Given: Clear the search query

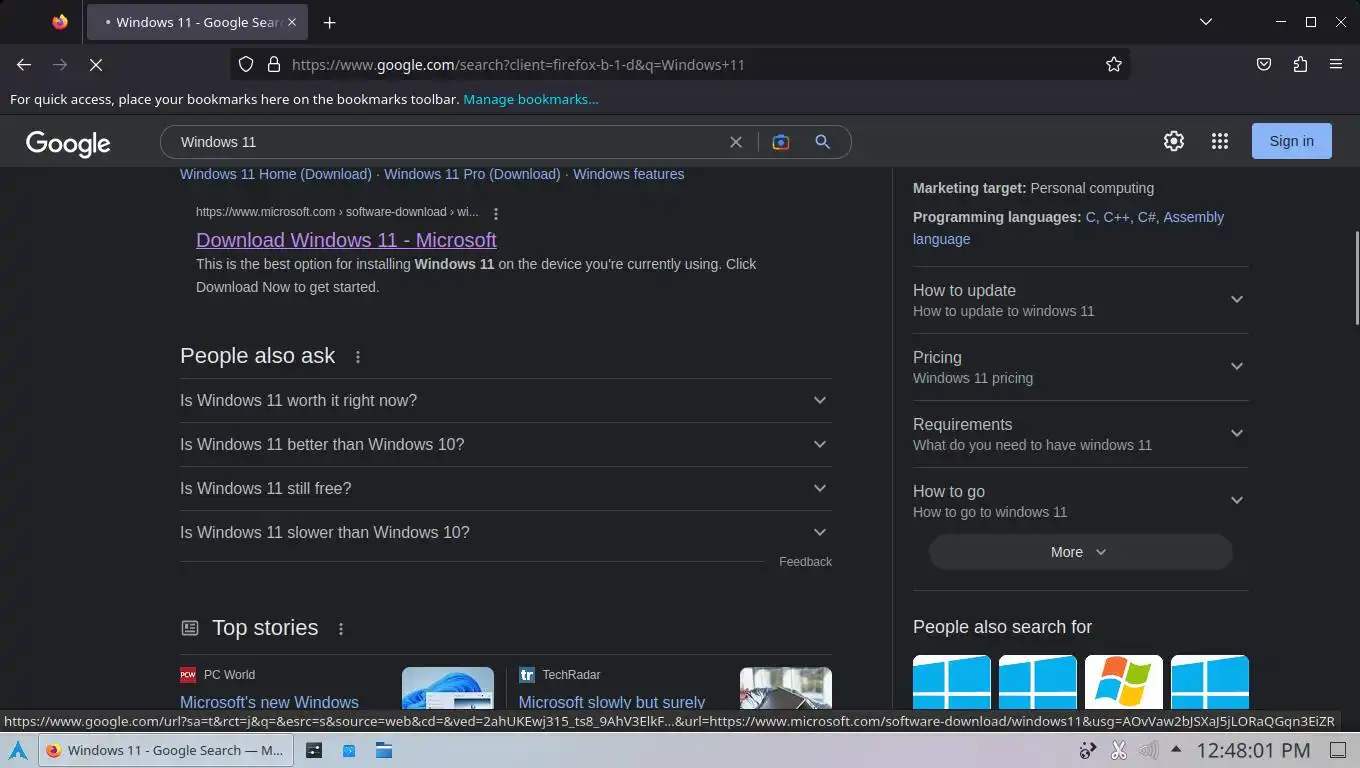Looking at the screenshot, I should click(736, 142).
